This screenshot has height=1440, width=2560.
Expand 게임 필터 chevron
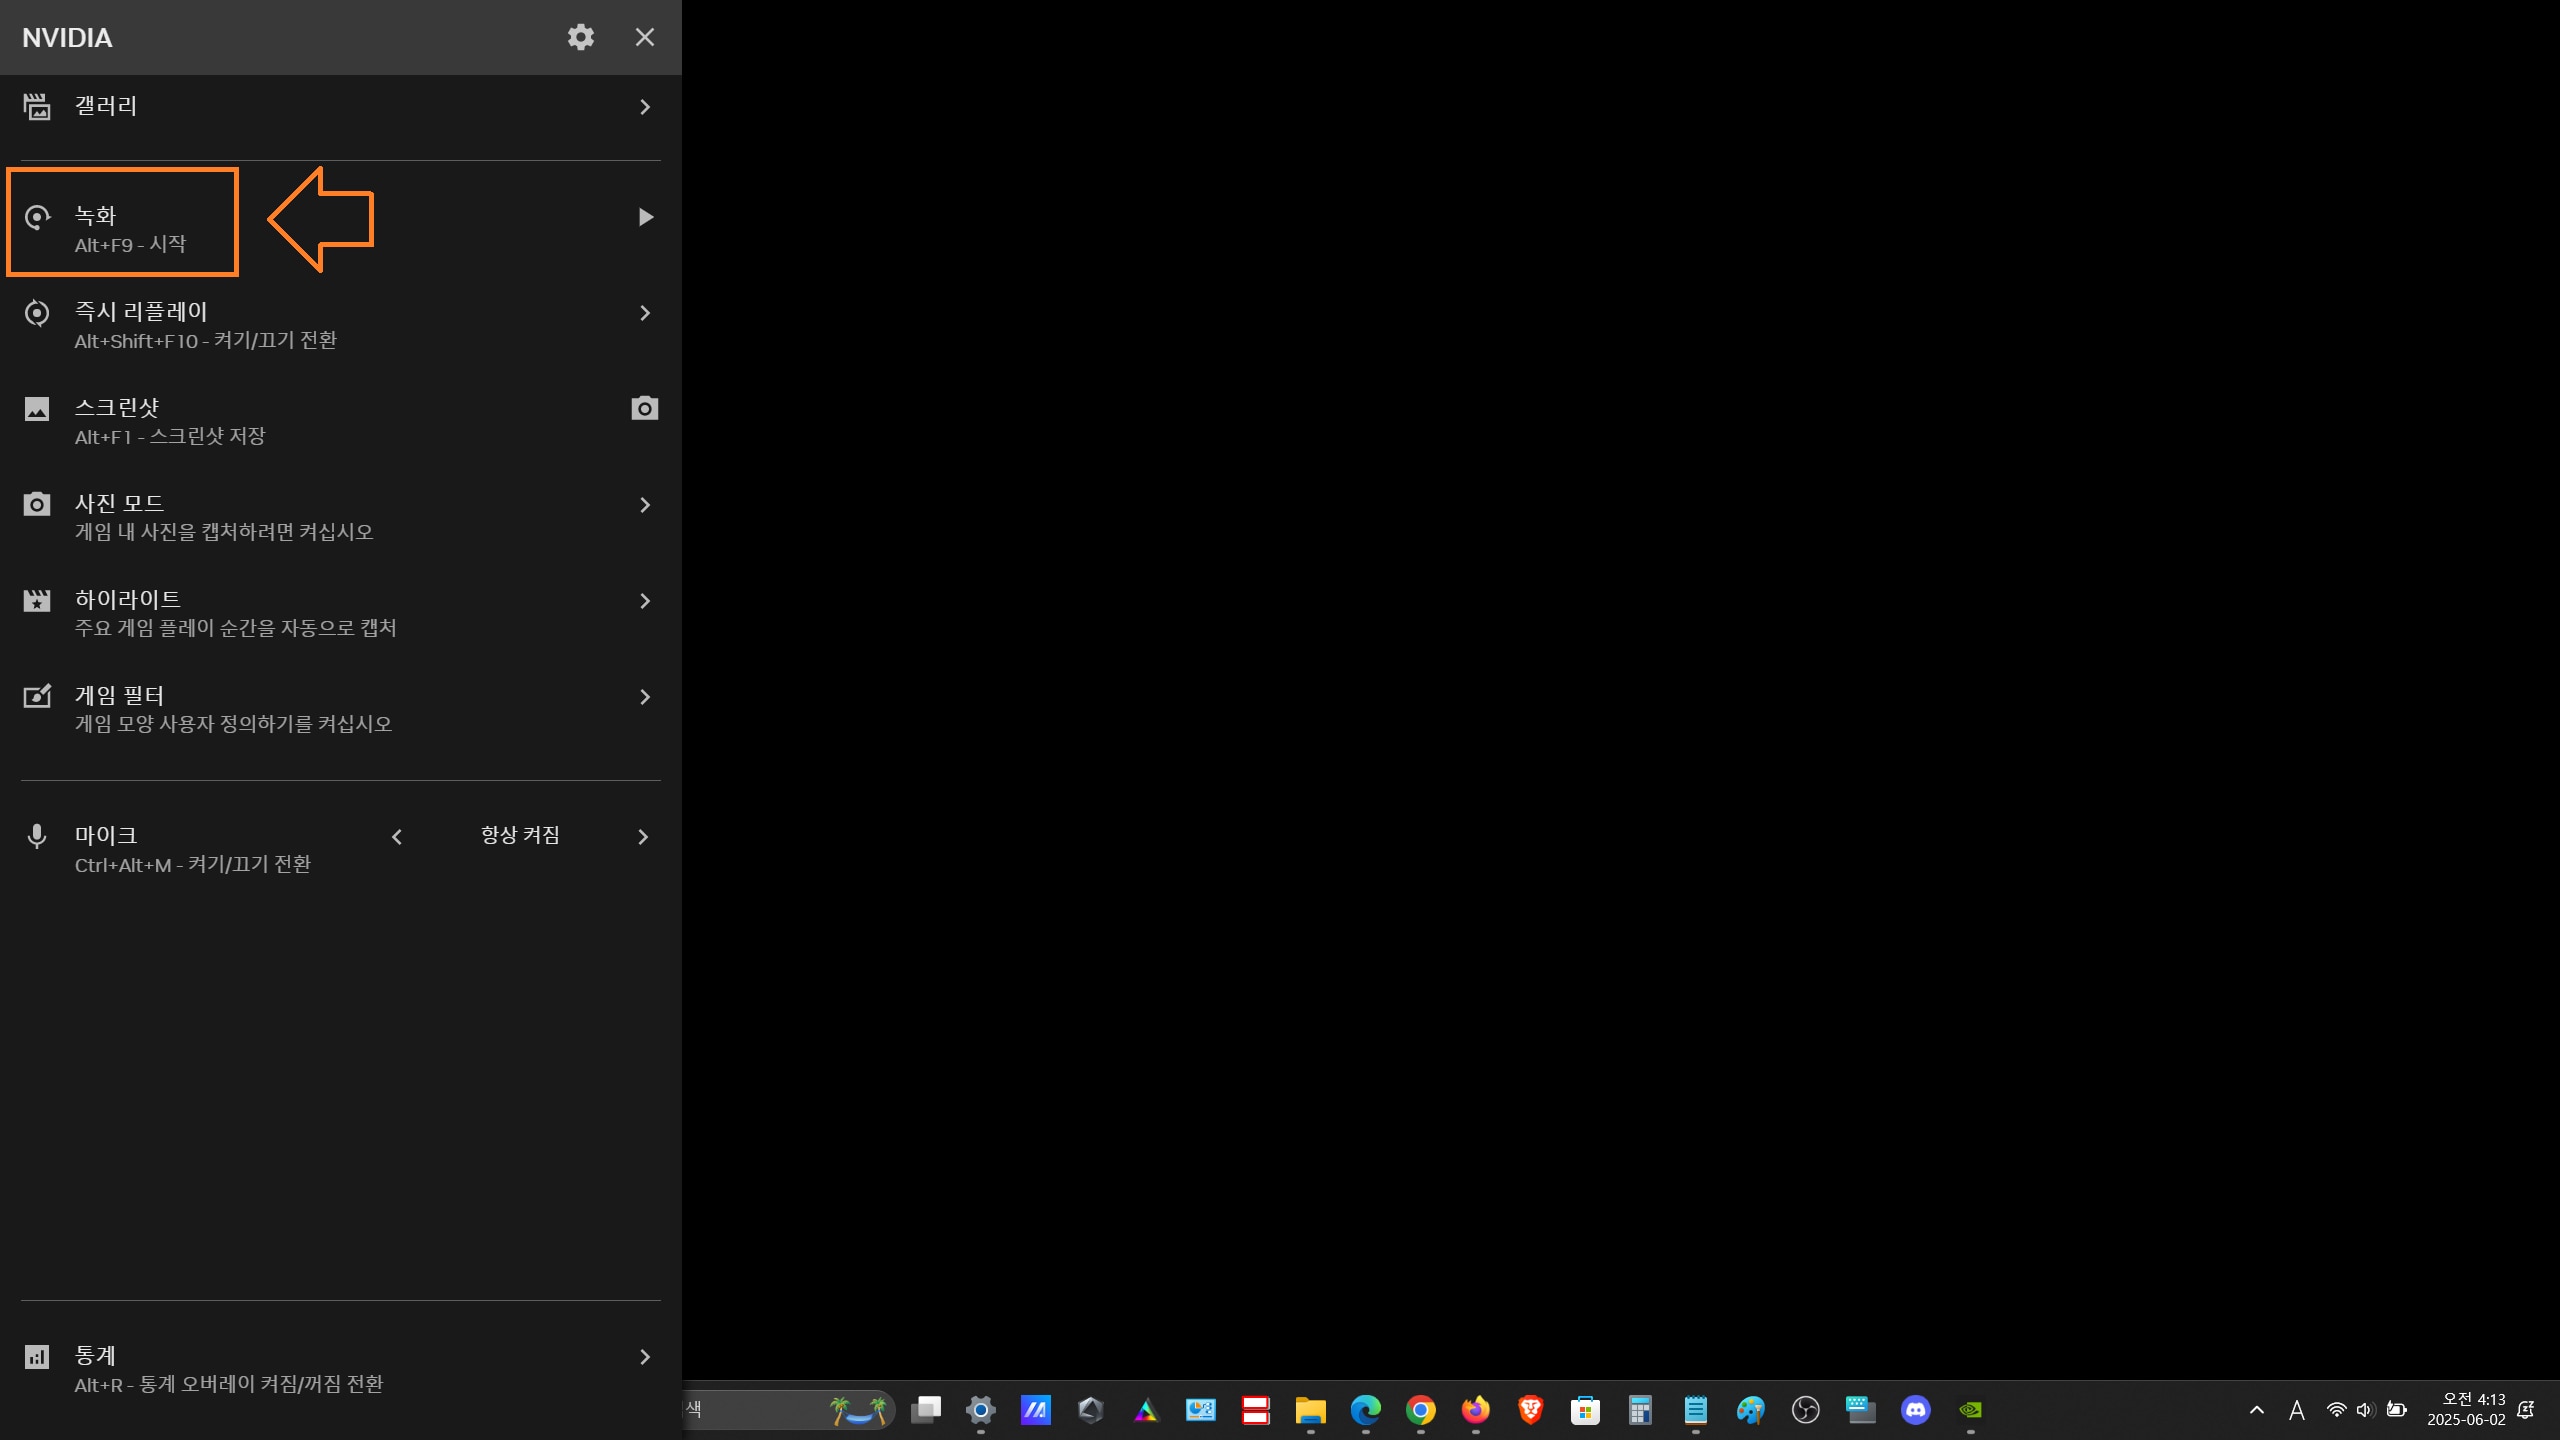[645, 697]
